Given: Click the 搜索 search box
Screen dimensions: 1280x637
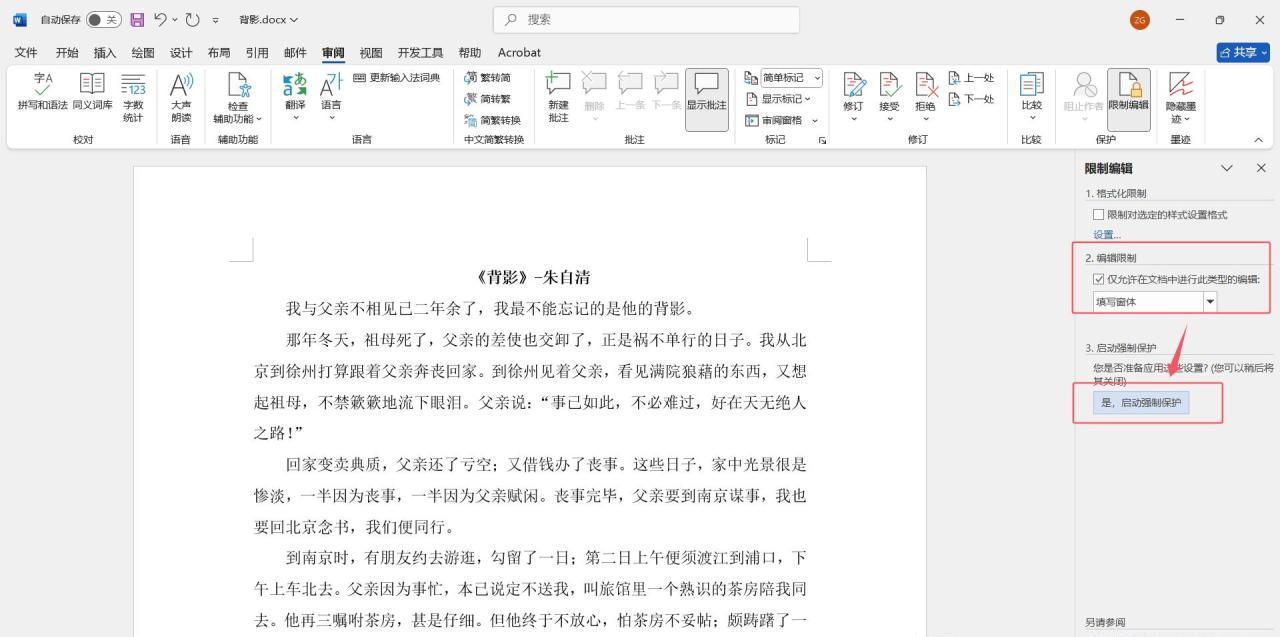Looking at the screenshot, I should 645,18.
